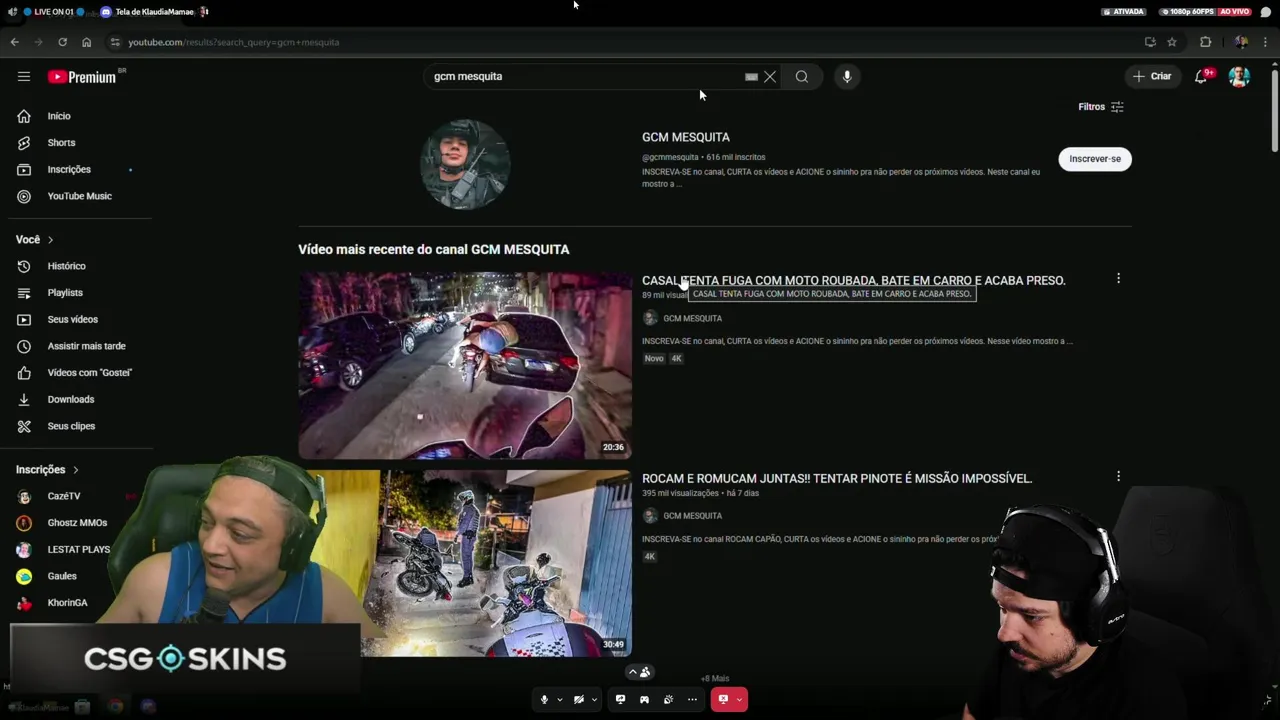Image resolution: width=1280 pixels, height=720 pixels.
Task: Open channel name under second video
Action: coord(692,516)
